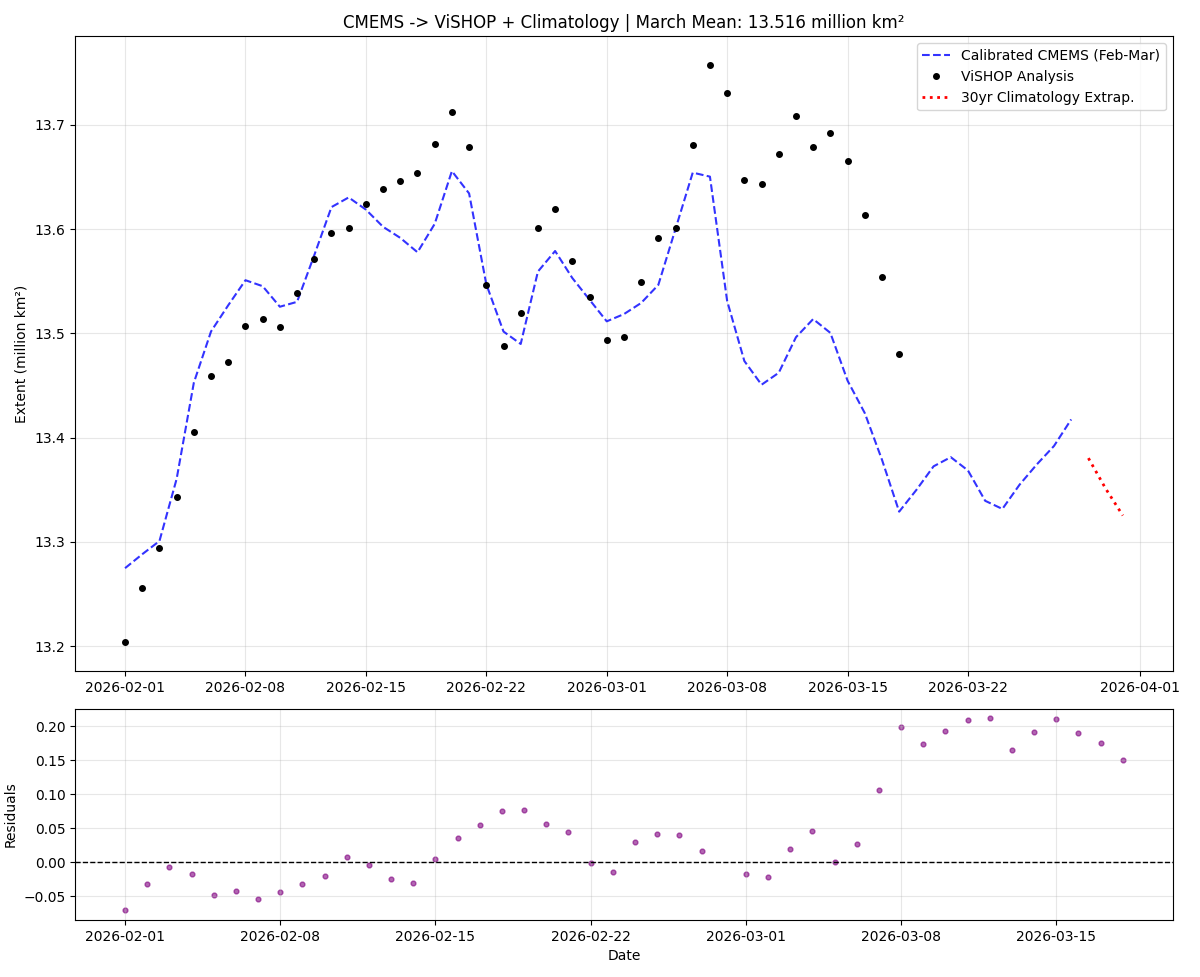Image resolution: width=1200 pixels, height=977 pixels.
Task: Click the first purple residual point at left
Action: pos(125,910)
